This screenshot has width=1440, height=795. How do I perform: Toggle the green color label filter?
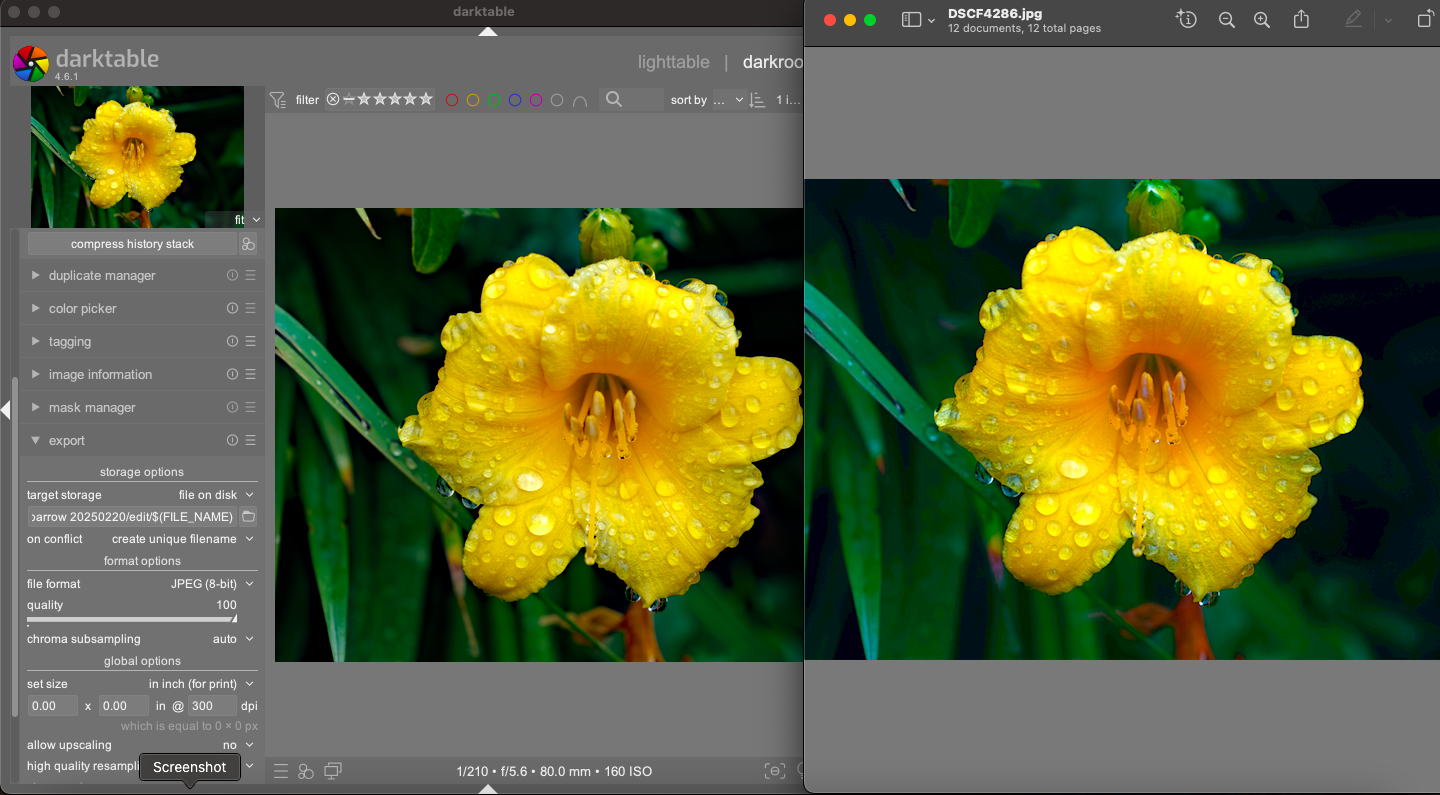click(494, 100)
